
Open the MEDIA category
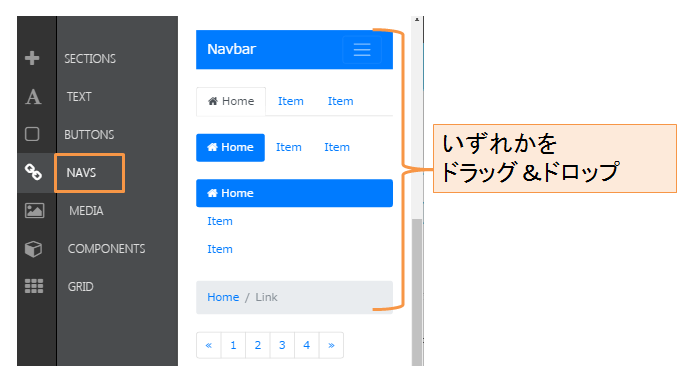tap(86, 211)
